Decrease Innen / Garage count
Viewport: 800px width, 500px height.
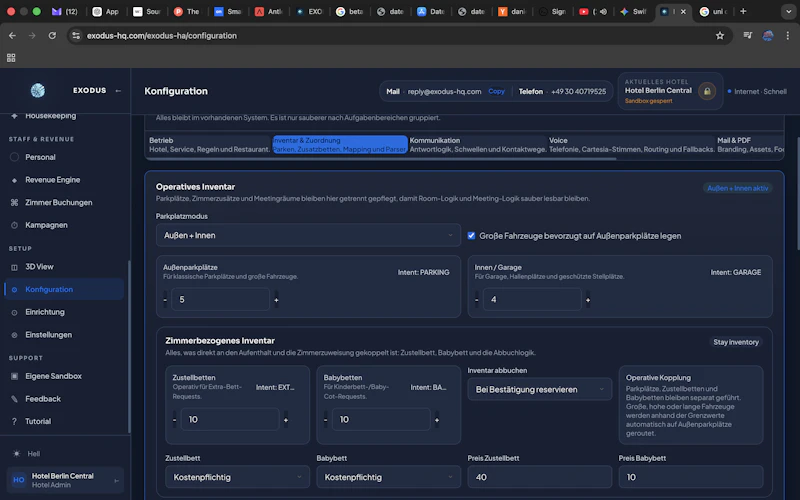477,299
